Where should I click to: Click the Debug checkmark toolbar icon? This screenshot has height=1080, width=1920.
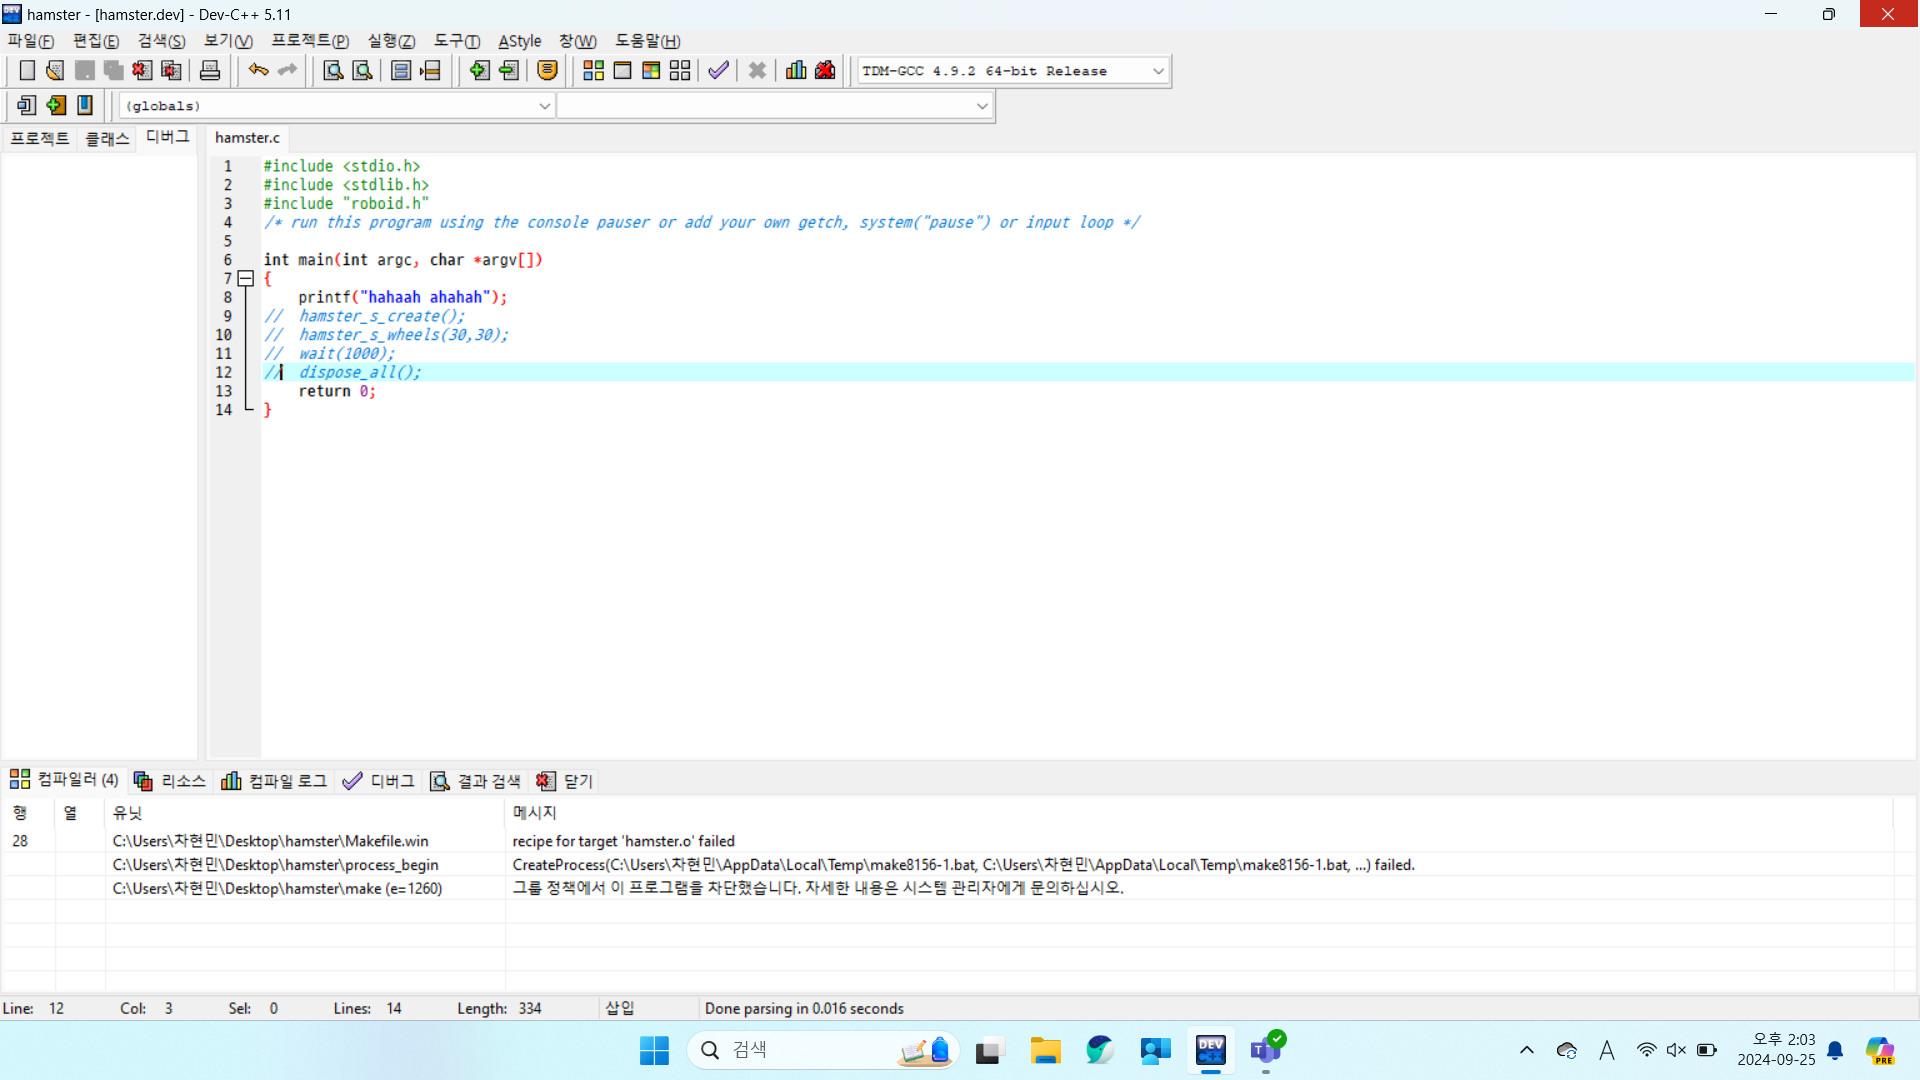coord(718,70)
